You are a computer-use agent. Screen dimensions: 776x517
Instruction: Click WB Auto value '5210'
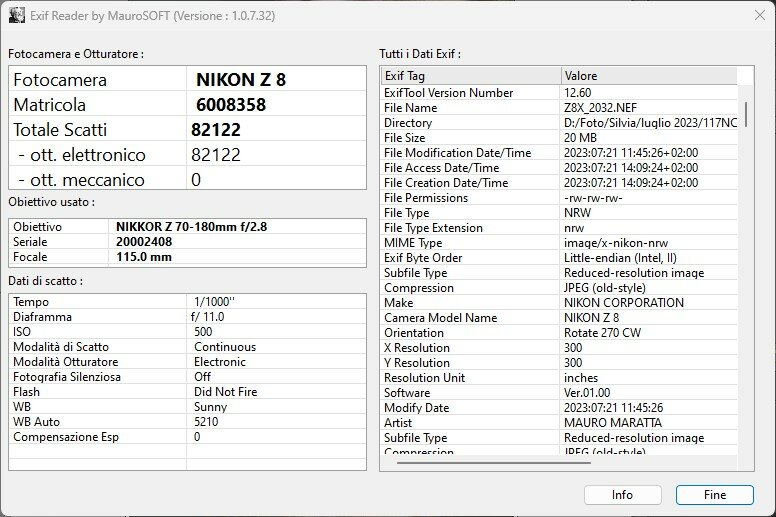(x=206, y=422)
